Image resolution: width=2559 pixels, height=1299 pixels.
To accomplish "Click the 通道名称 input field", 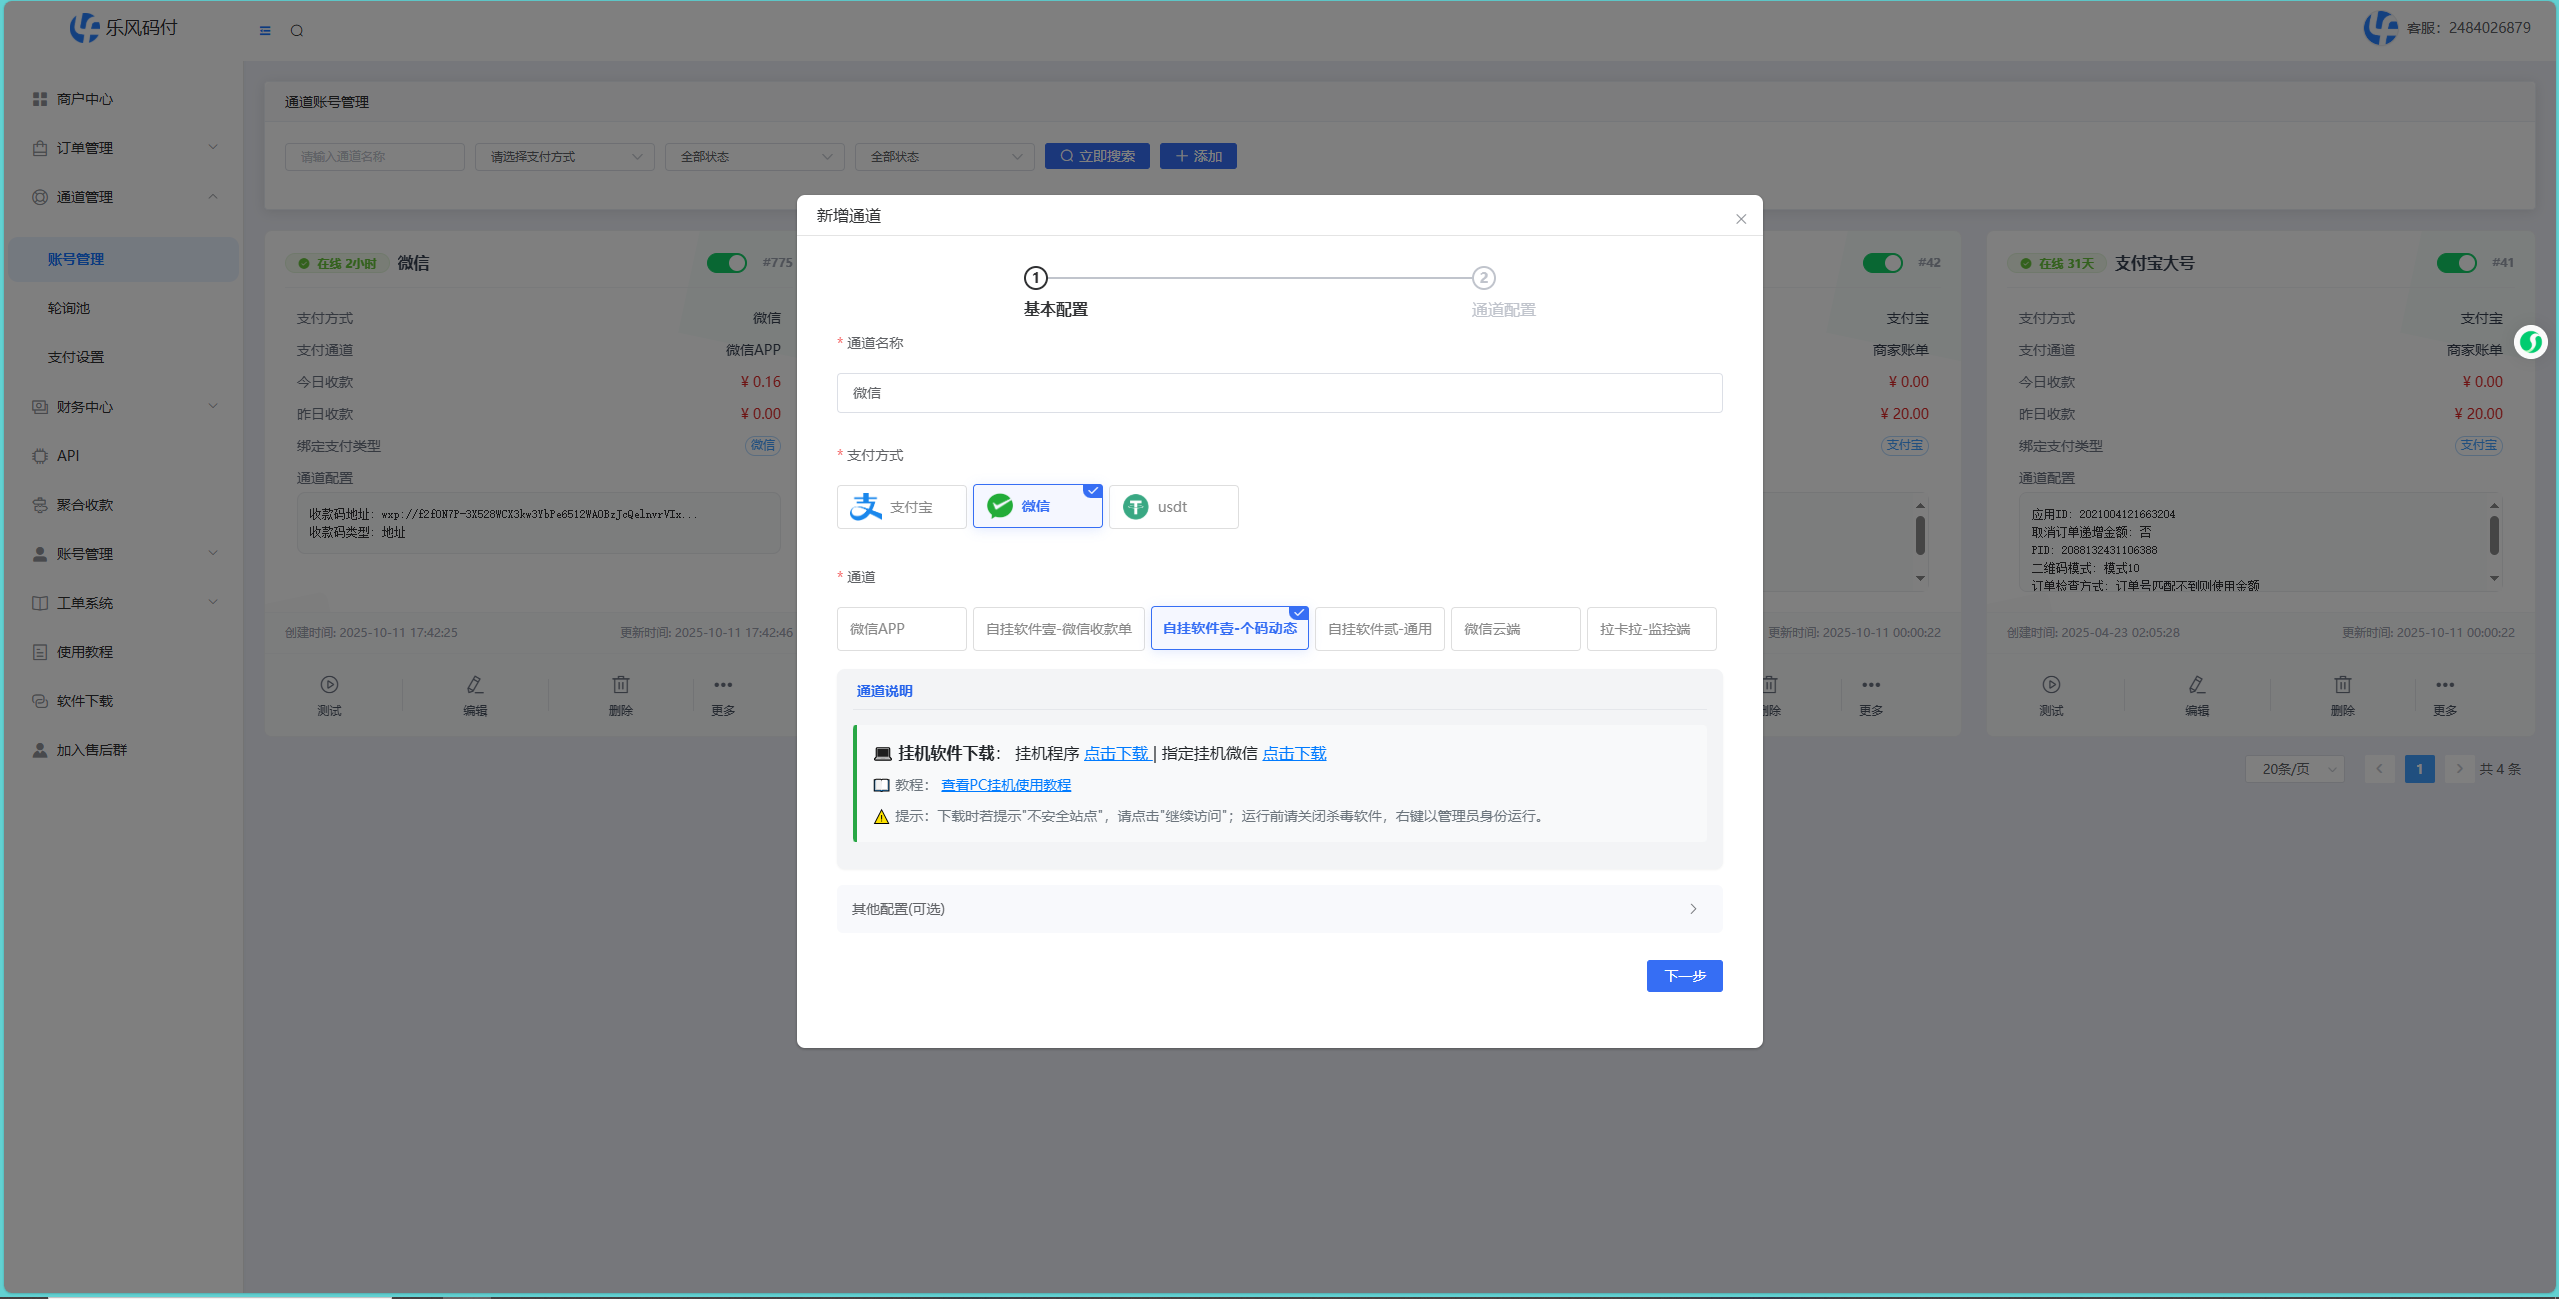I will click(x=1278, y=393).
